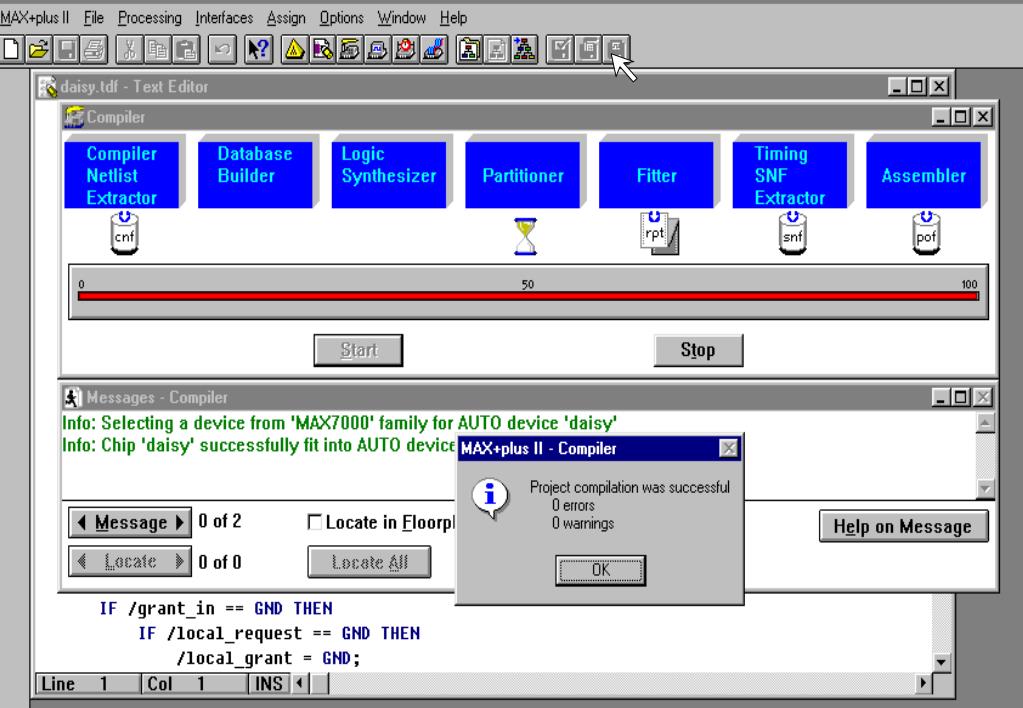Open the Timing Analyzer red clock icon
This screenshot has height=708, width=1023.
pos(405,50)
